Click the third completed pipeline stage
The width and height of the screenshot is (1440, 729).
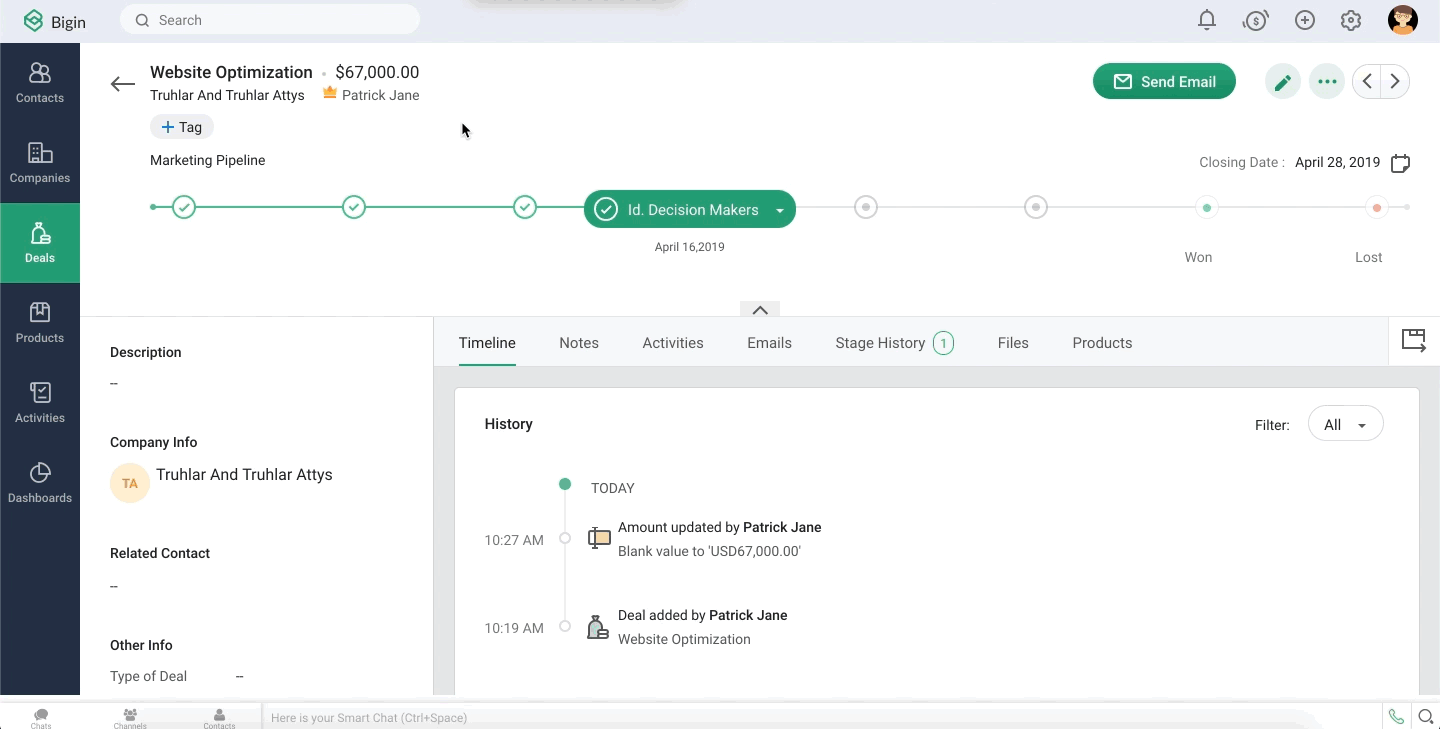[525, 207]
